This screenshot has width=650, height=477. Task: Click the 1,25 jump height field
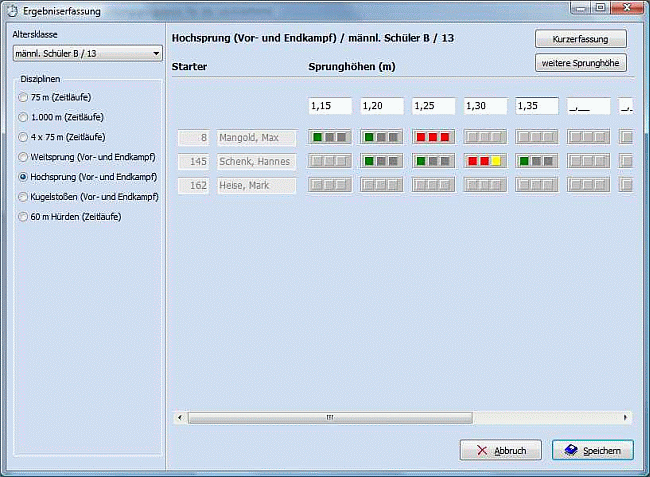[434, 106]
